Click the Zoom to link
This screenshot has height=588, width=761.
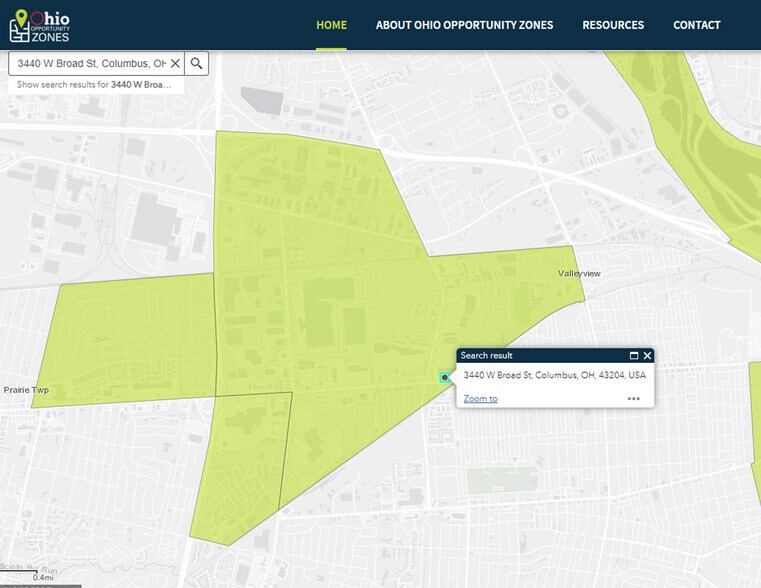(x=480, y=399)
